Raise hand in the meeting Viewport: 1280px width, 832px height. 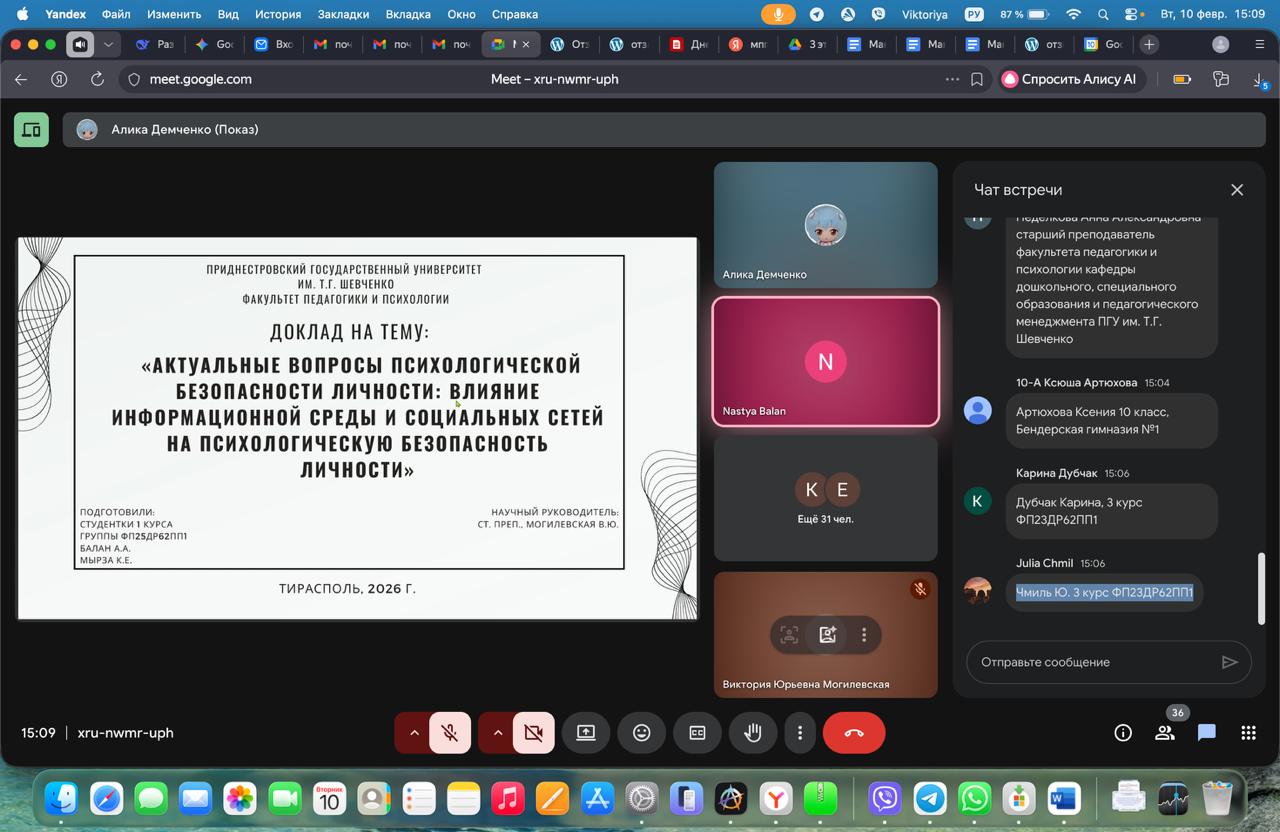point(753,733)
